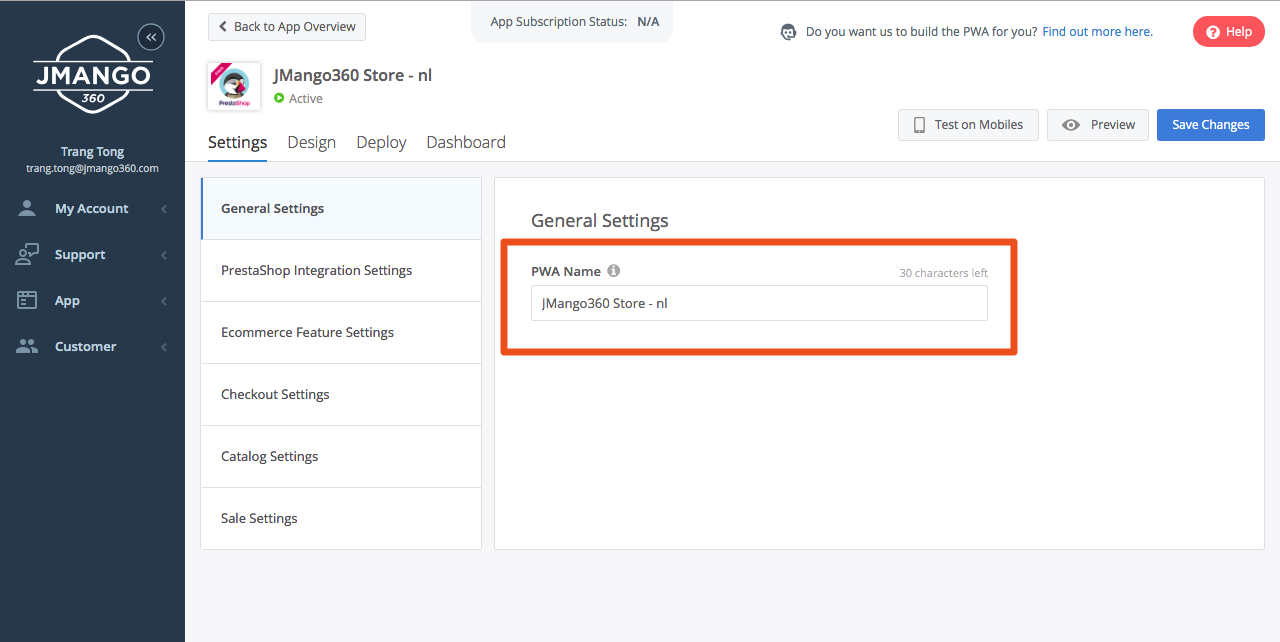Image resolution: width=1280 pixels, height=642 pixels.
Task: Expand the Support menu chevron
Action: point(164,255)
